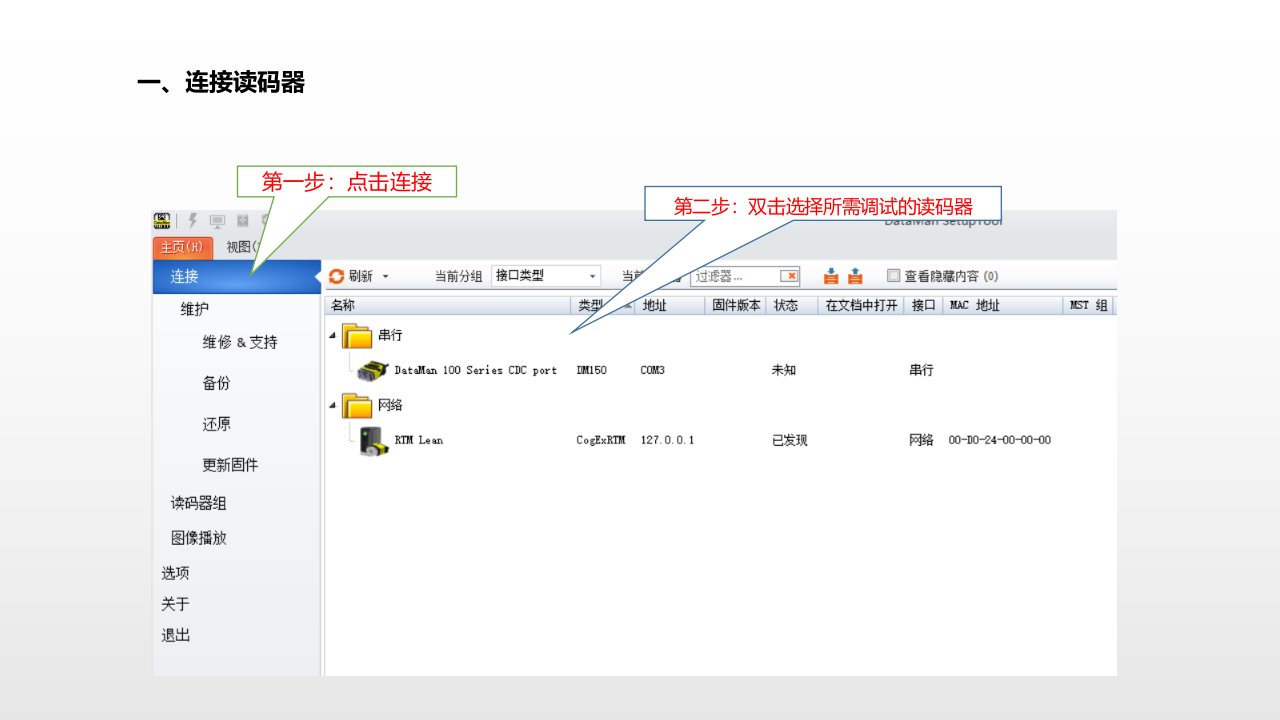Click the CogExRTM type cell

(601, 440)
